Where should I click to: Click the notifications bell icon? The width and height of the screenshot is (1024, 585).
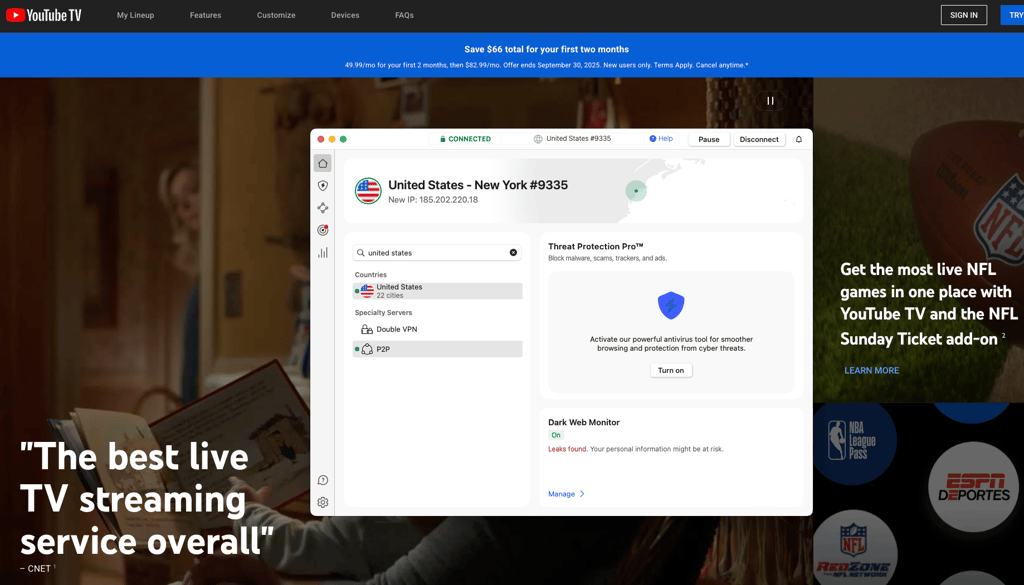[799, 139]
